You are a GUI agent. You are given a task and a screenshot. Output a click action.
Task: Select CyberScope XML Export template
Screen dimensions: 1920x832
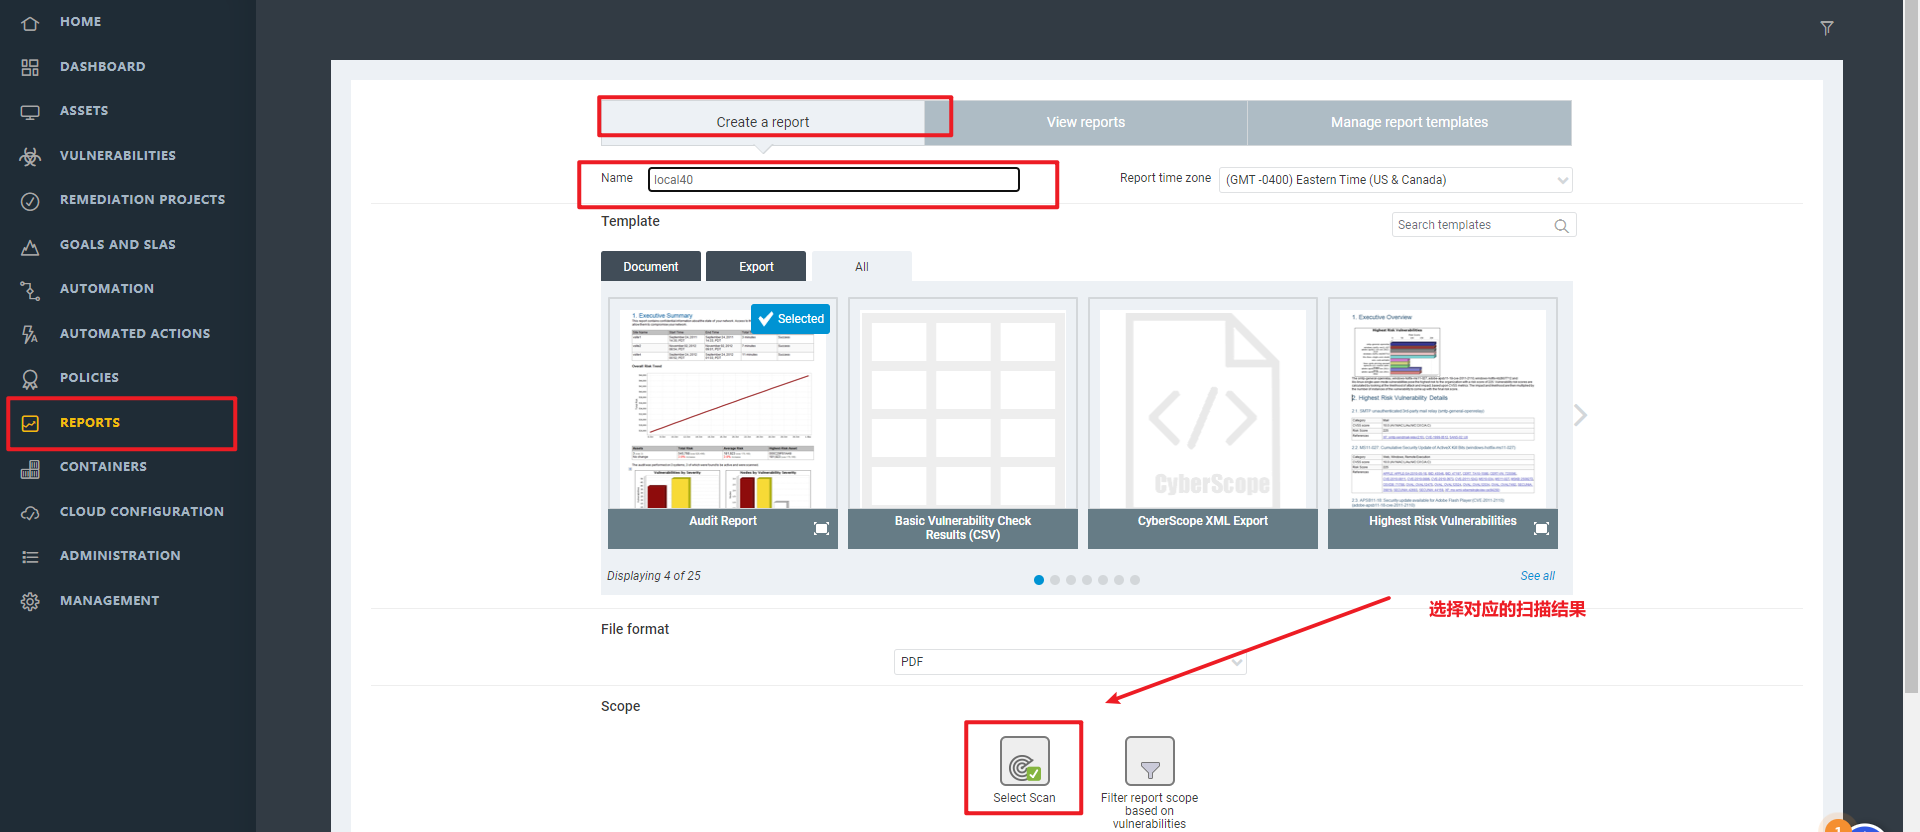tap(1203, 423)
